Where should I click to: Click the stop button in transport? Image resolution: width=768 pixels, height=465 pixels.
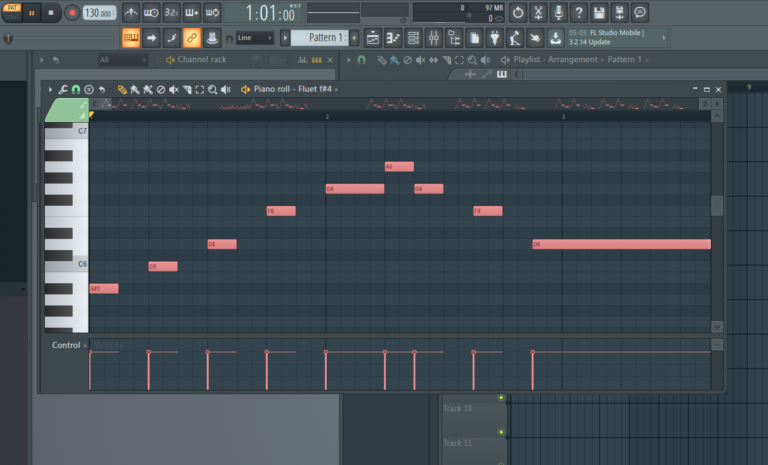[51, 13]
